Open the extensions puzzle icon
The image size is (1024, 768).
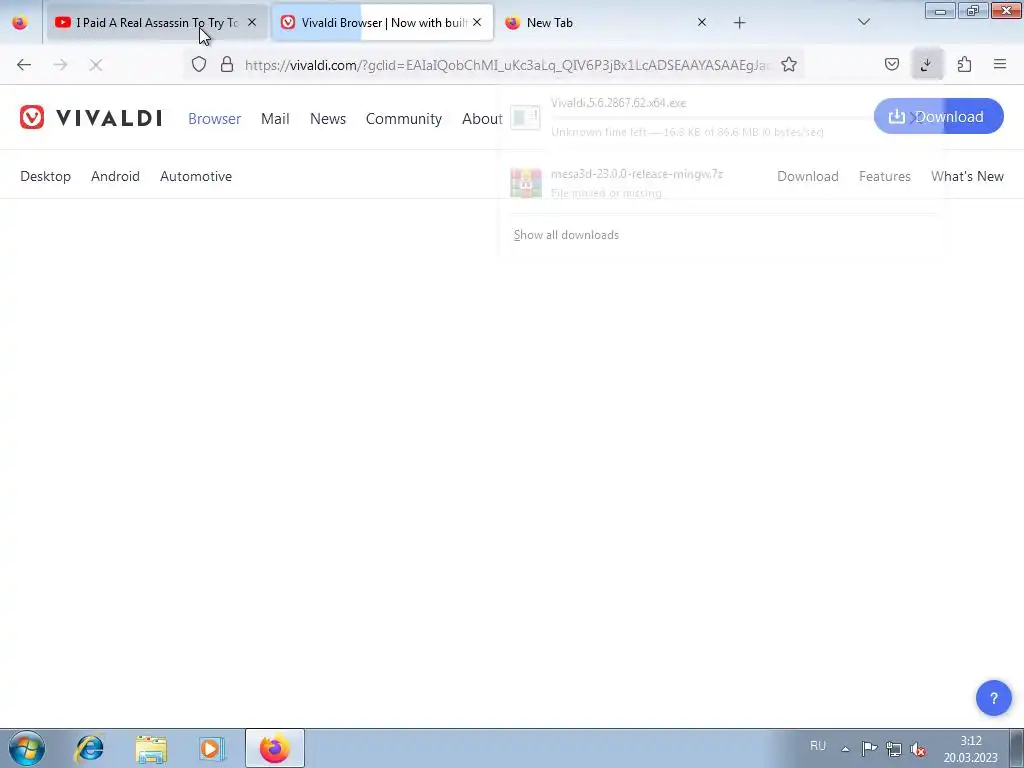[x=965, y=65]
